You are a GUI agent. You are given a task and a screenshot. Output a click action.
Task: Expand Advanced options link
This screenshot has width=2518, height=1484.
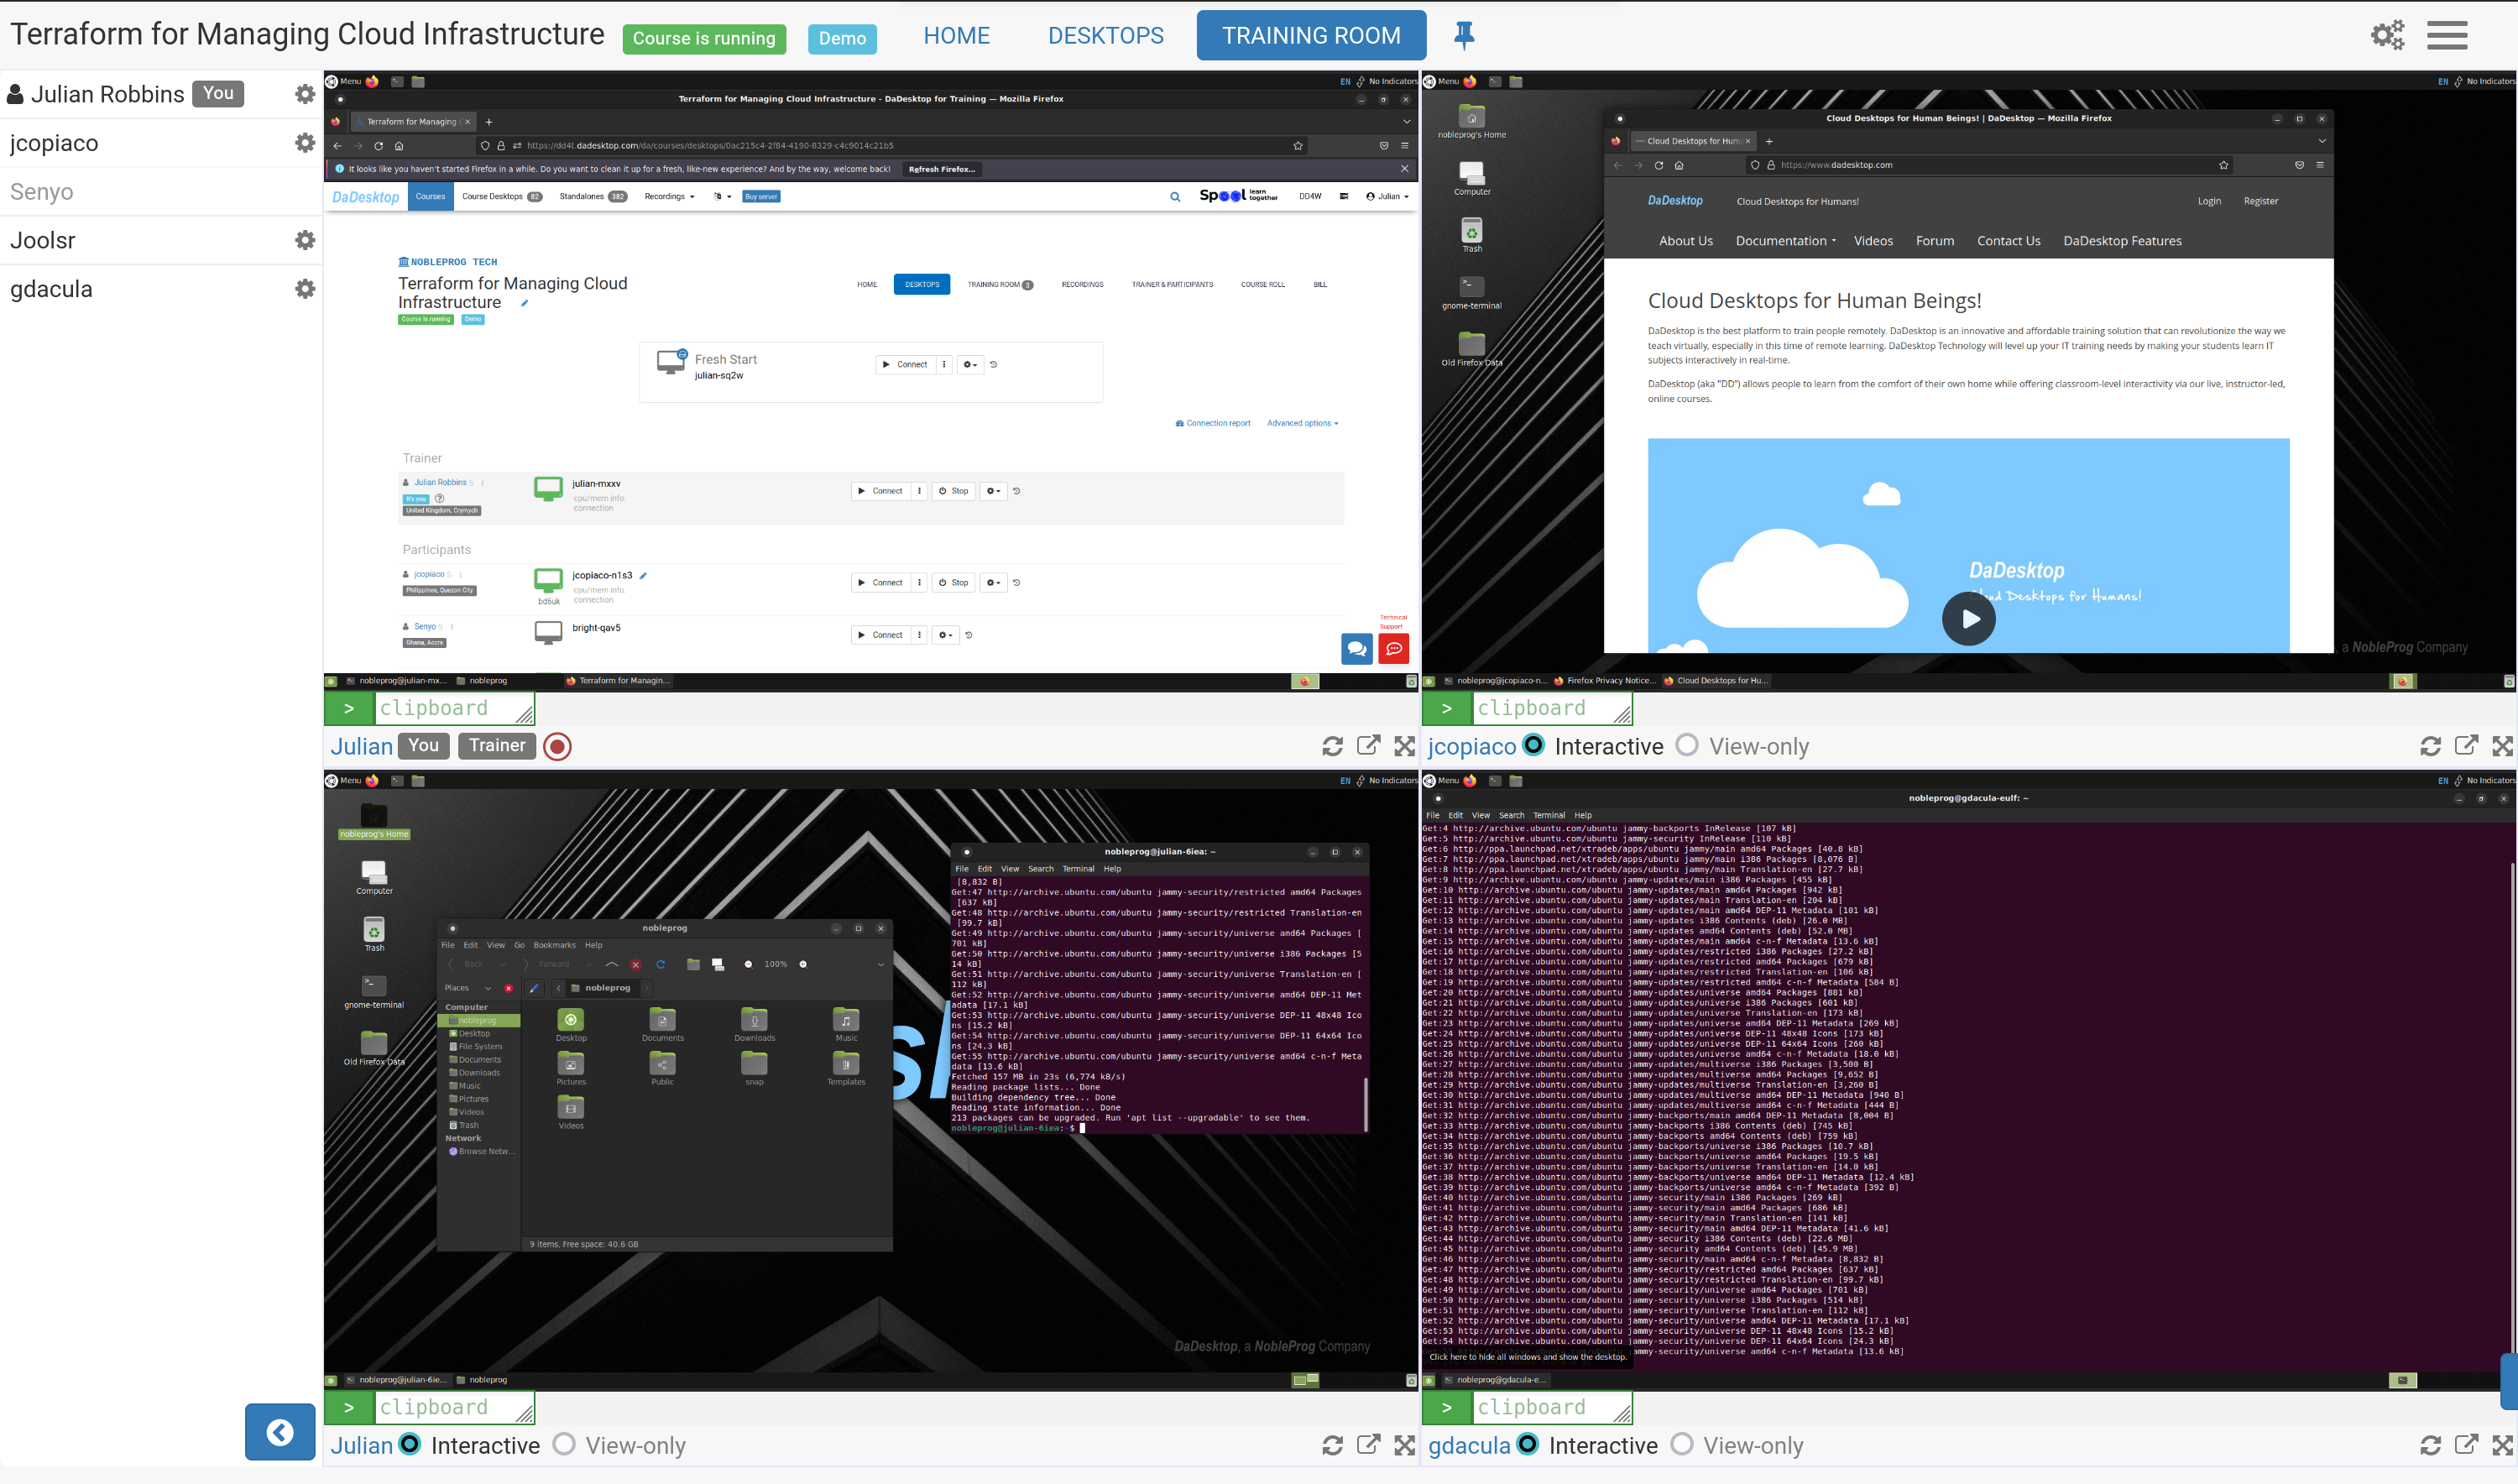coord(1302,424)
